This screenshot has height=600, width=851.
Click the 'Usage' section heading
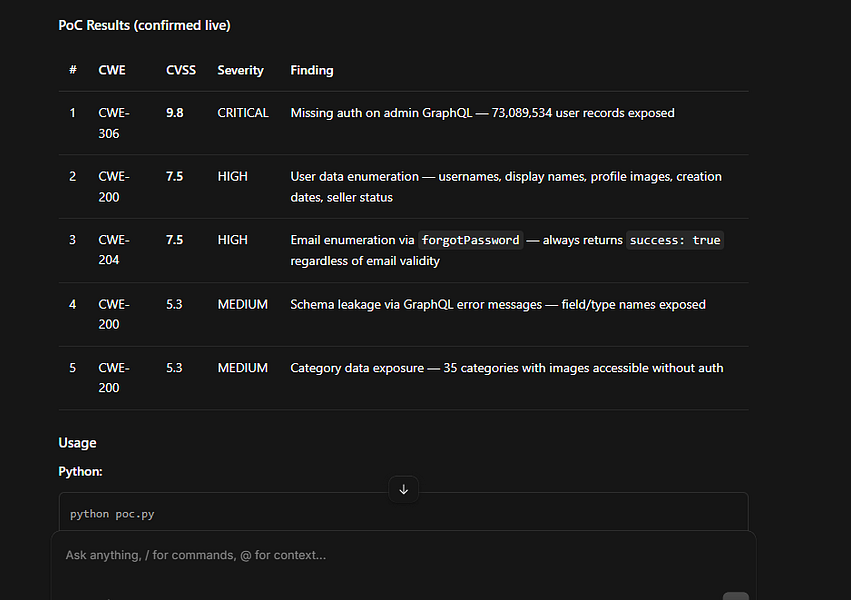(78, 443)
